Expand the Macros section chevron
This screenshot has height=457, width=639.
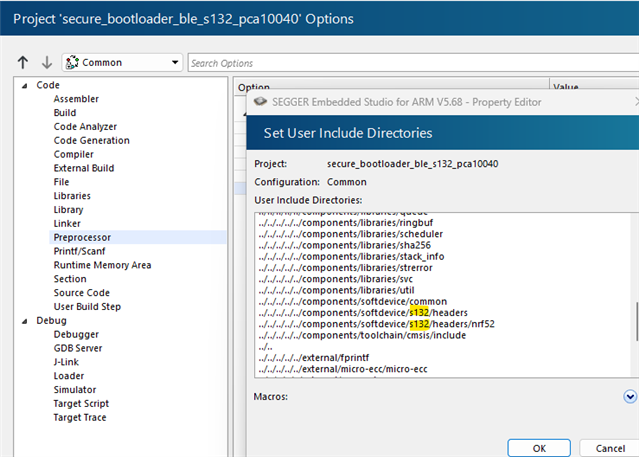[630, 396]
